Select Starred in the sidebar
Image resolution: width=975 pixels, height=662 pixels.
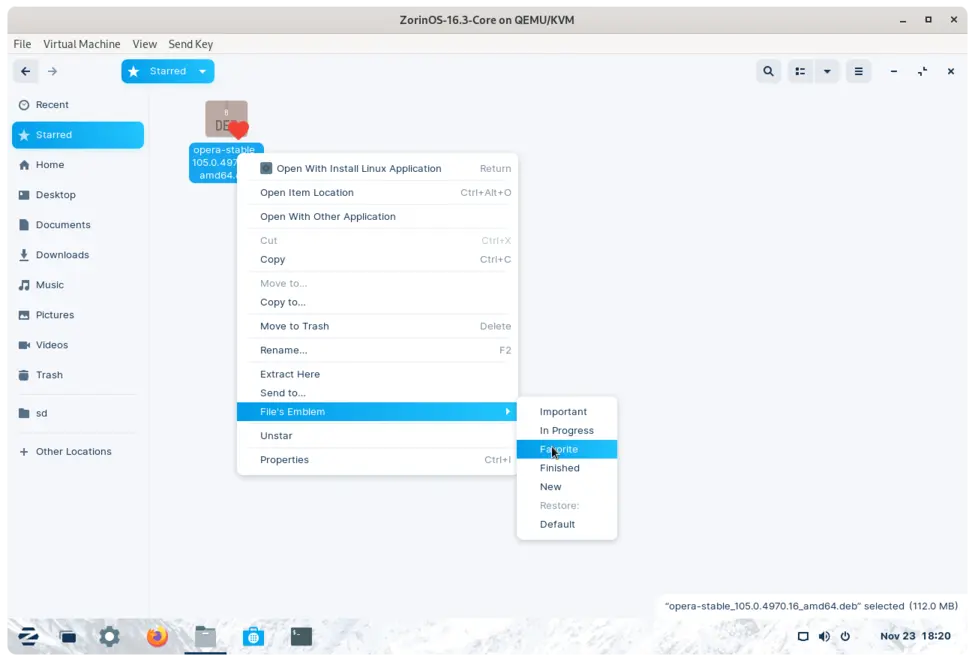tap(78, 135)
